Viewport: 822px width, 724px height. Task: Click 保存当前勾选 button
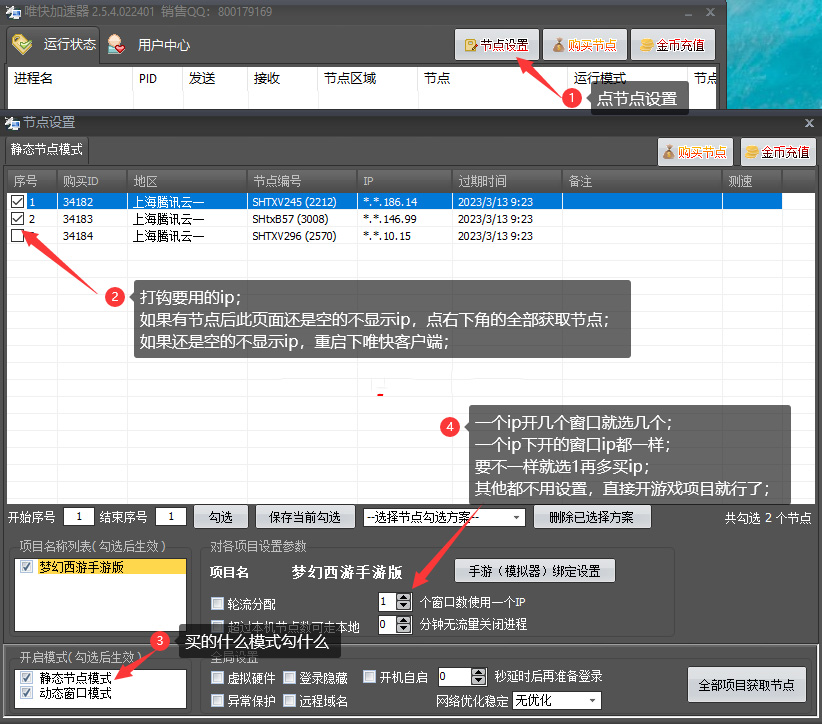pyautogui.click(x=305, y=517)
